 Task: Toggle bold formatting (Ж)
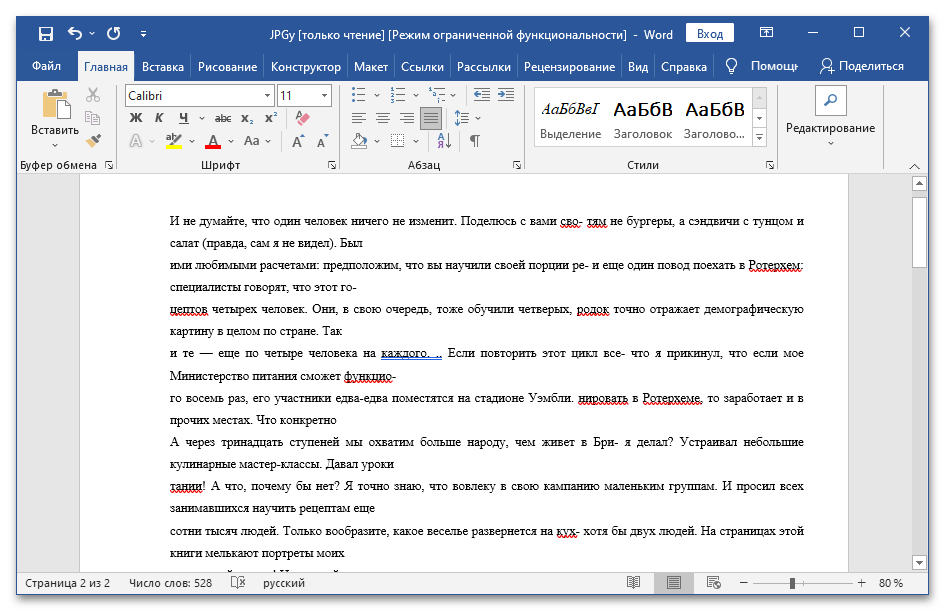[x=136, y=118]
